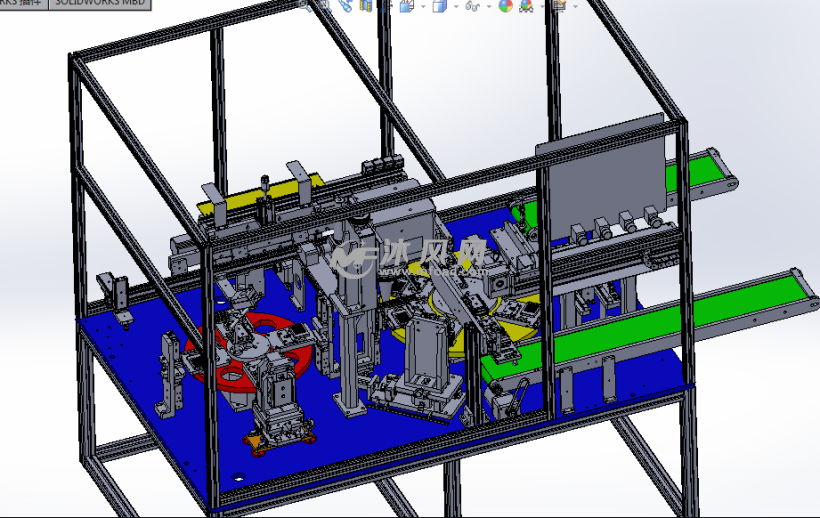Open Edit Appearance color ball icon
The height and width of the screenshot is (518, 820).
point(505,5)
